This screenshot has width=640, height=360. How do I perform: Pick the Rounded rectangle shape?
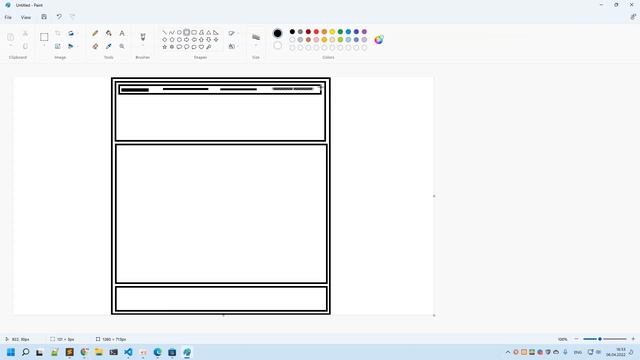194,32
